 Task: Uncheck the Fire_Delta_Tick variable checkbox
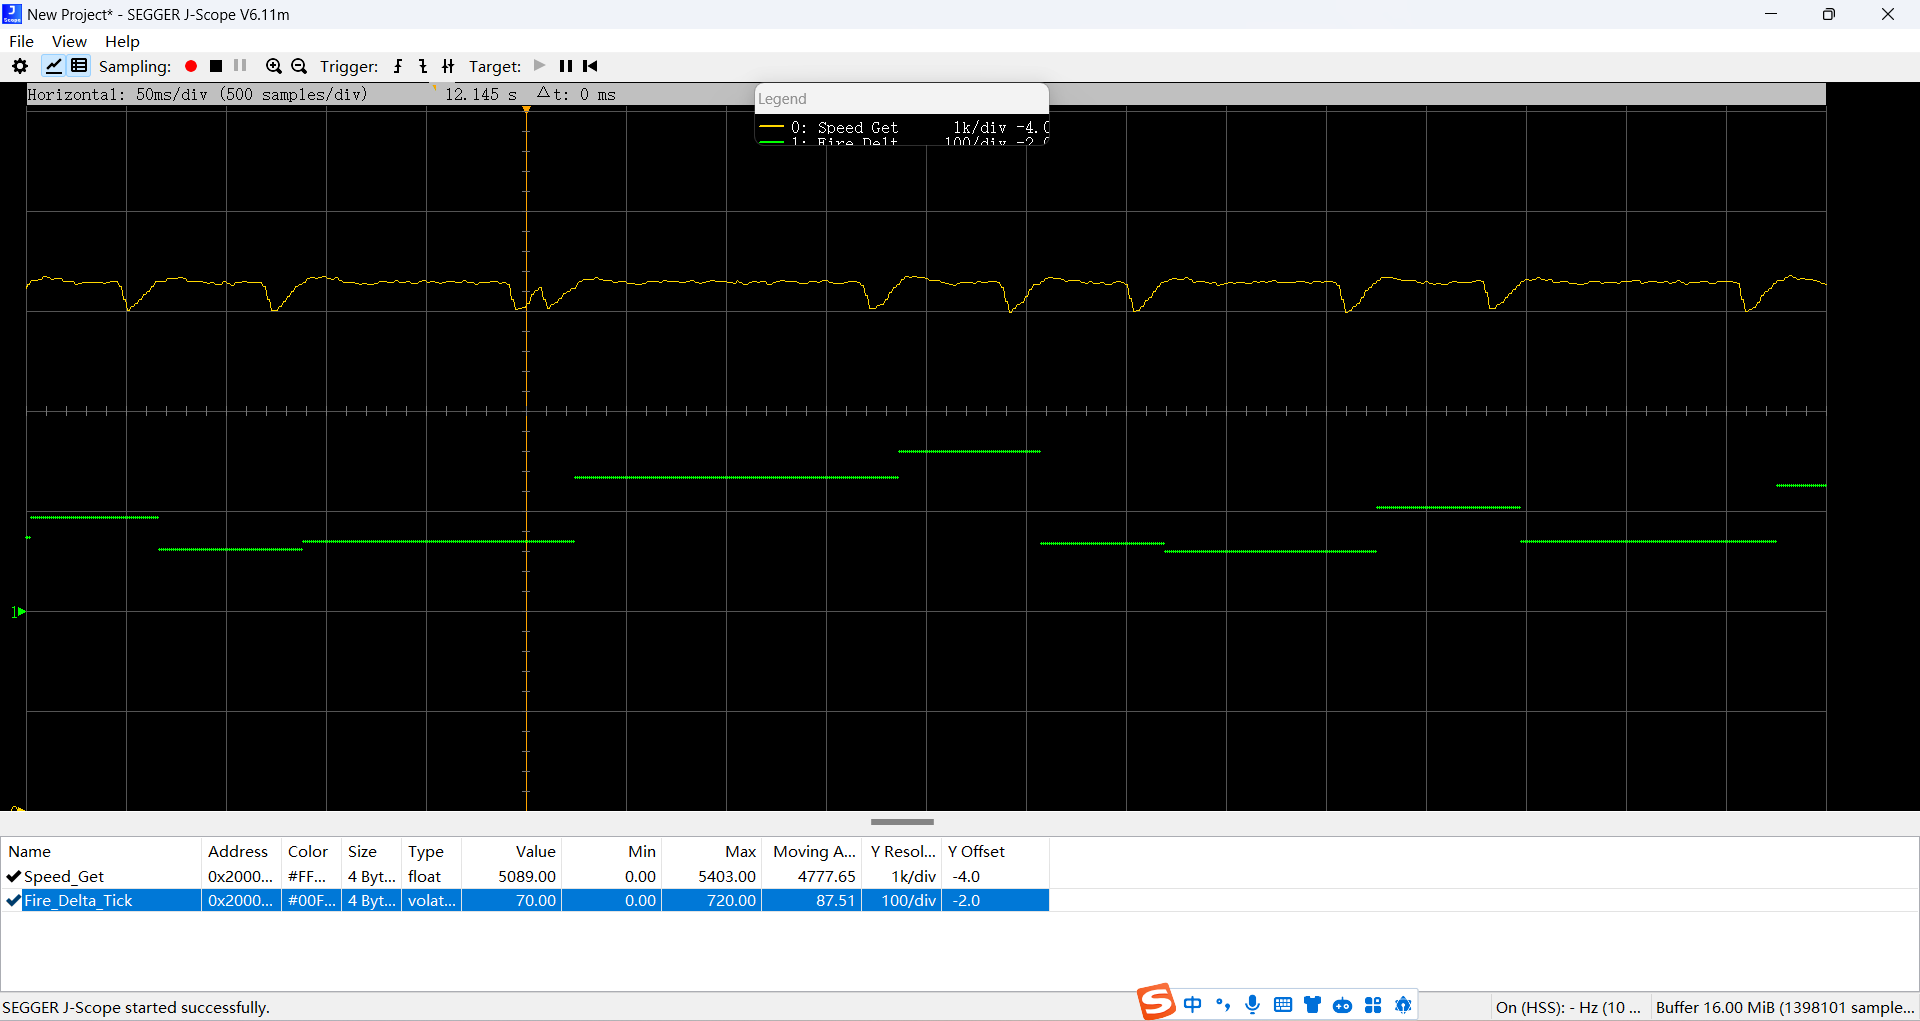click(14, 900)
